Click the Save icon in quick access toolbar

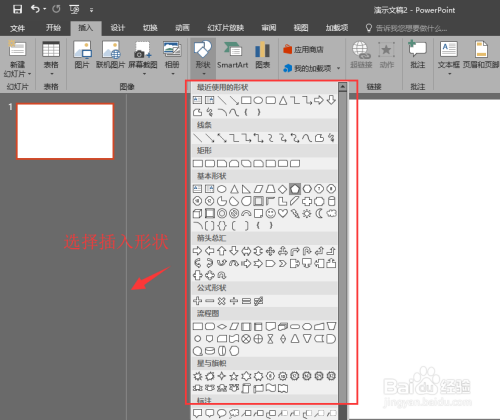(17, 9)
